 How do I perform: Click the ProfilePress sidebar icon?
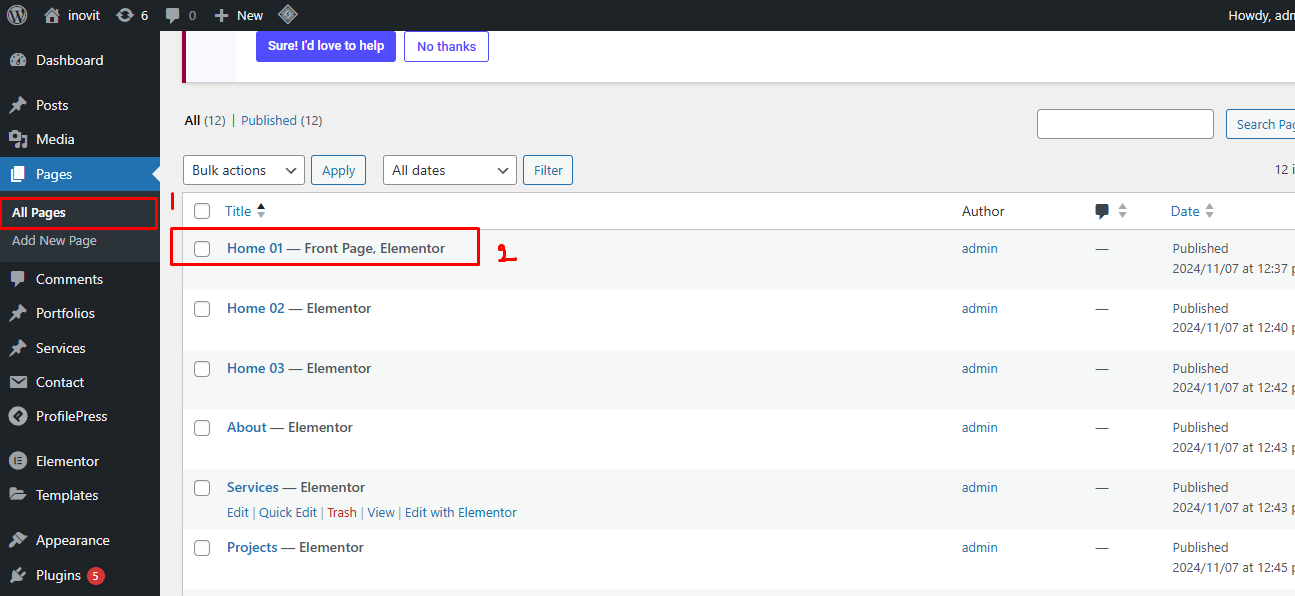(x=18, y=416)
